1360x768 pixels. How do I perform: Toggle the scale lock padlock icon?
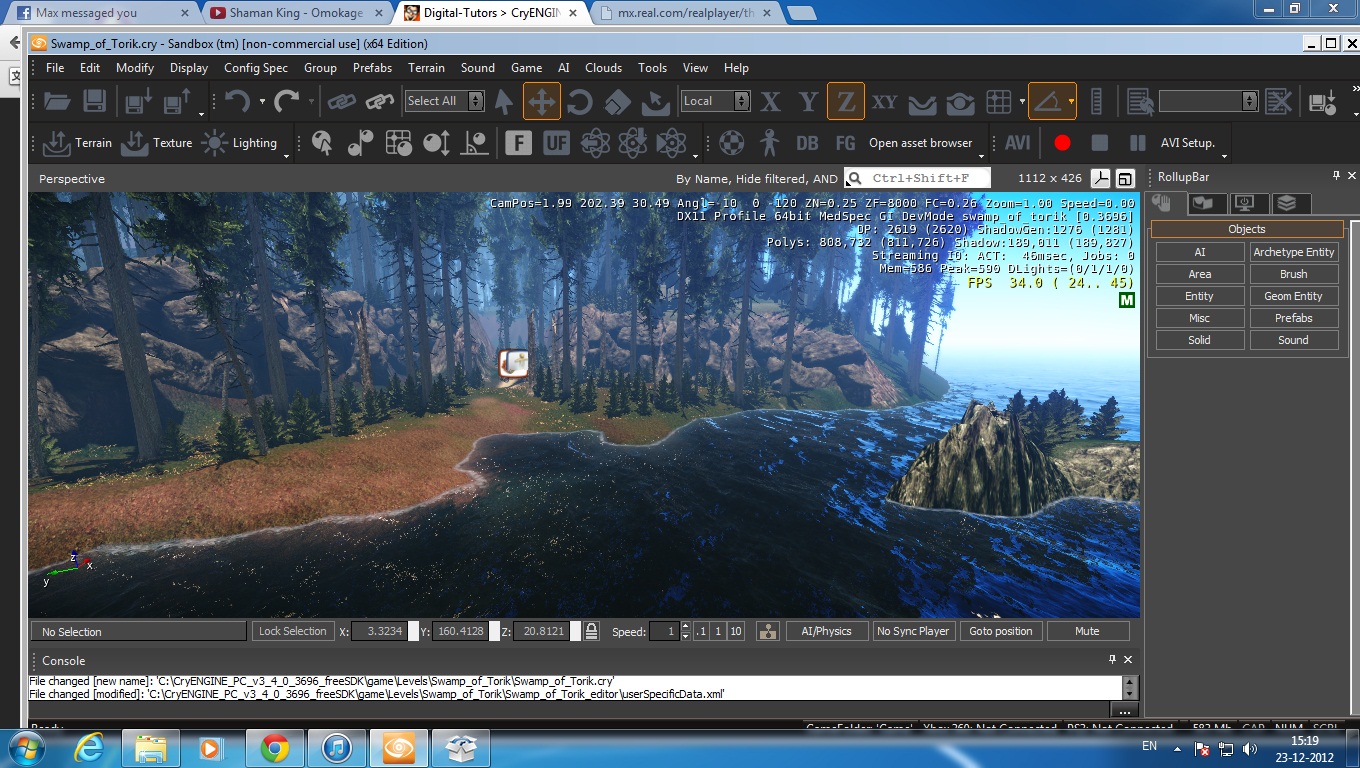tap(591, 631)
